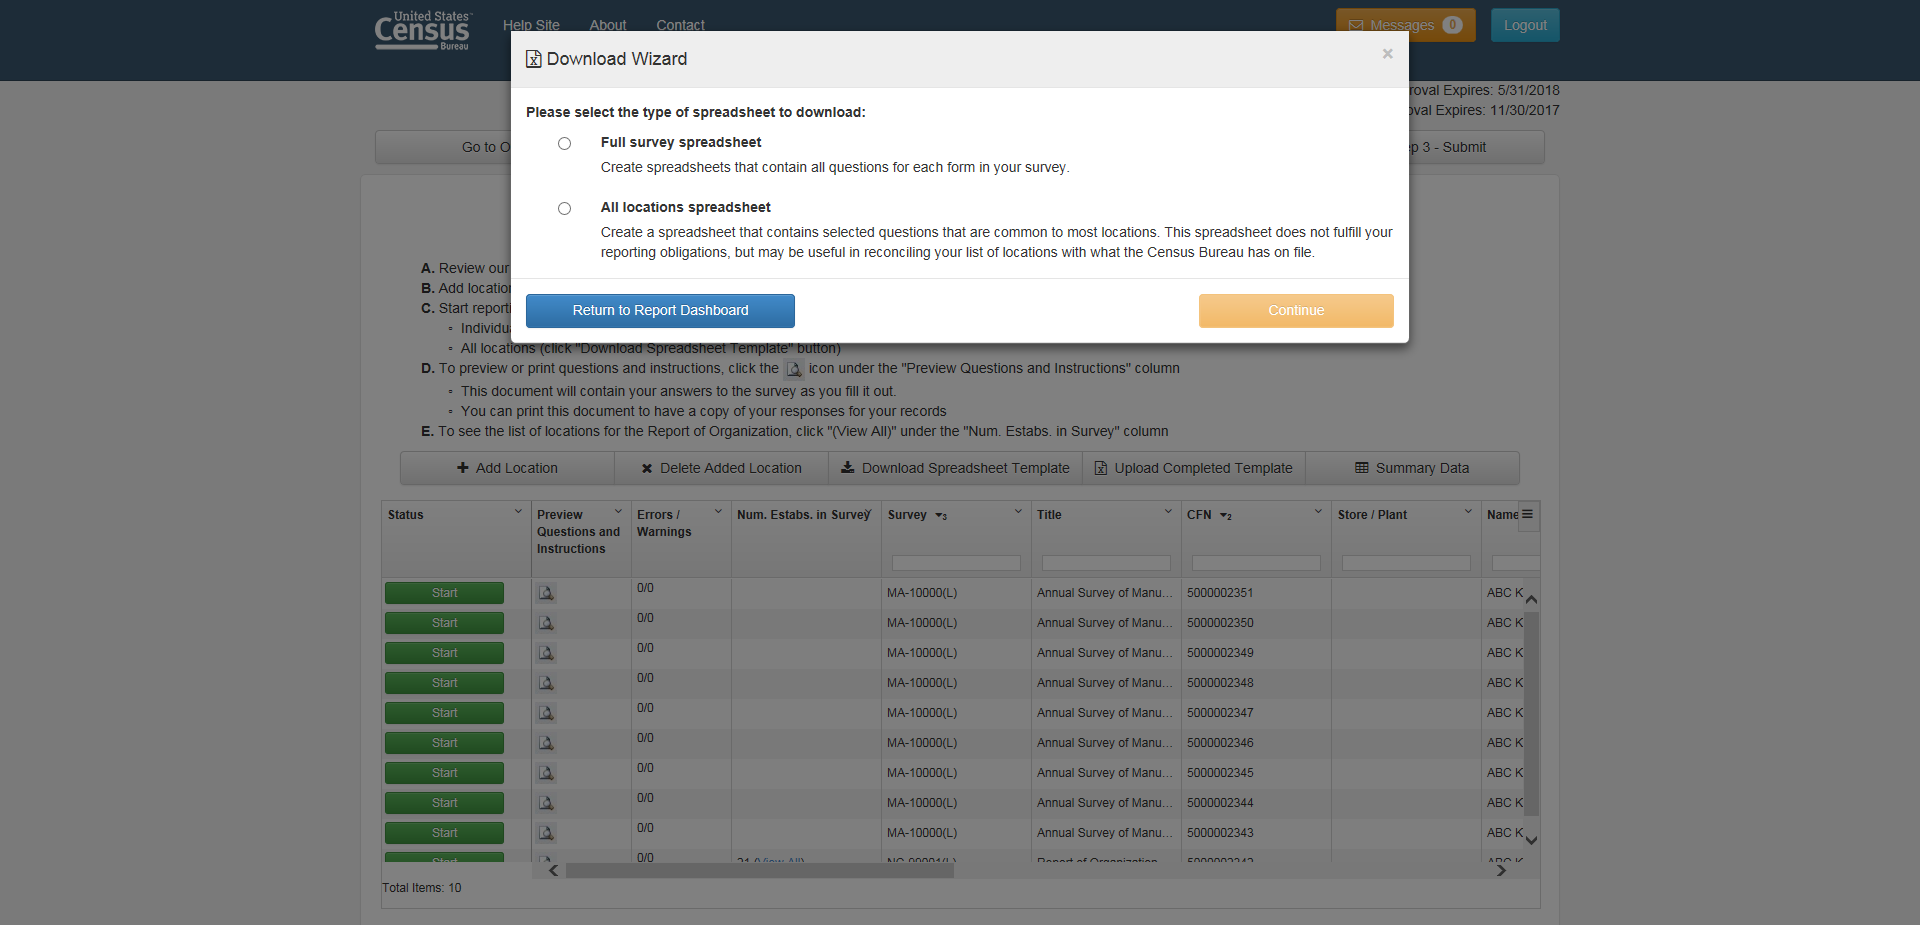Select the Full survey spreadsheet radio option
The height and width of the screenshot is (925, 1920).
click(x=565, y=144)
